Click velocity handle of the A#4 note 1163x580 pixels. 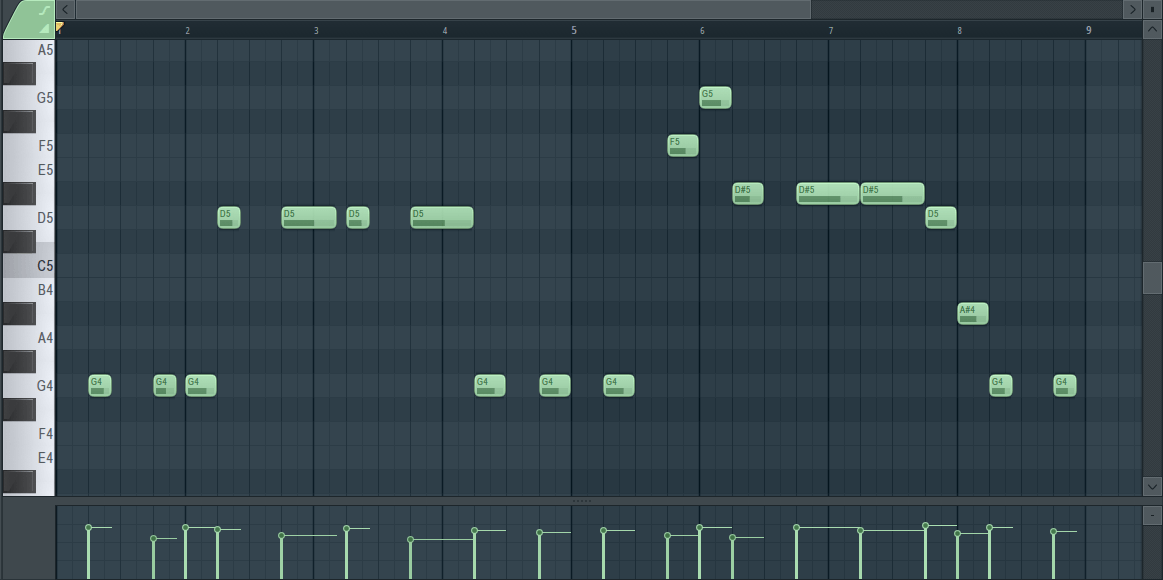click(x=958, y=534)
